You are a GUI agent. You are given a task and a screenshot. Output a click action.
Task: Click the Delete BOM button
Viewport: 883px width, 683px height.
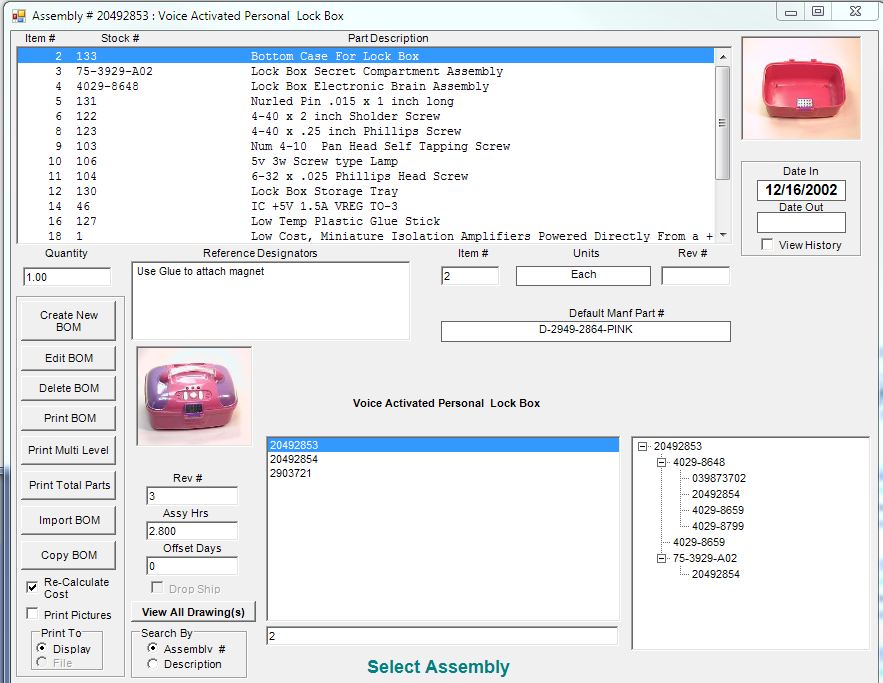click(x=69, y=388)
